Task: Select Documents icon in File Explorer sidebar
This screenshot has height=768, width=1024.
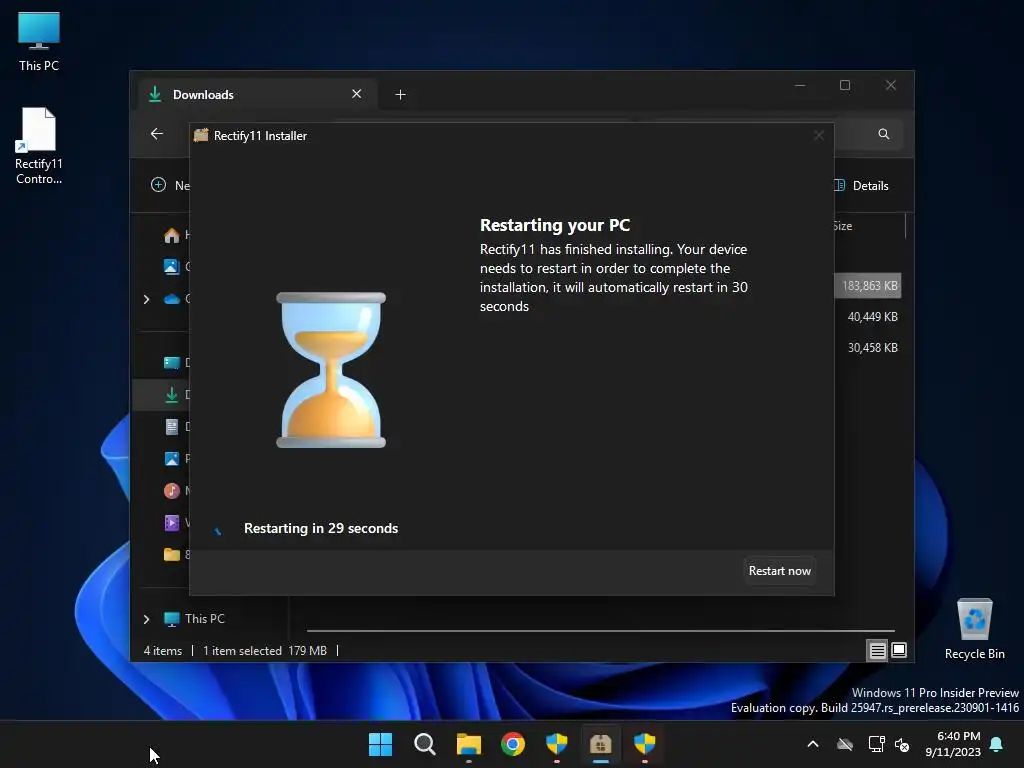Action: point(172,426)
